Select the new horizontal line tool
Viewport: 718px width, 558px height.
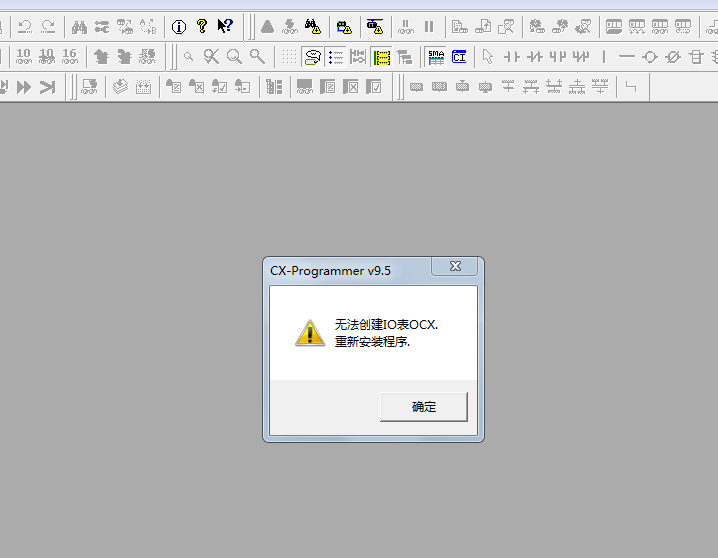tap(627, 57)
